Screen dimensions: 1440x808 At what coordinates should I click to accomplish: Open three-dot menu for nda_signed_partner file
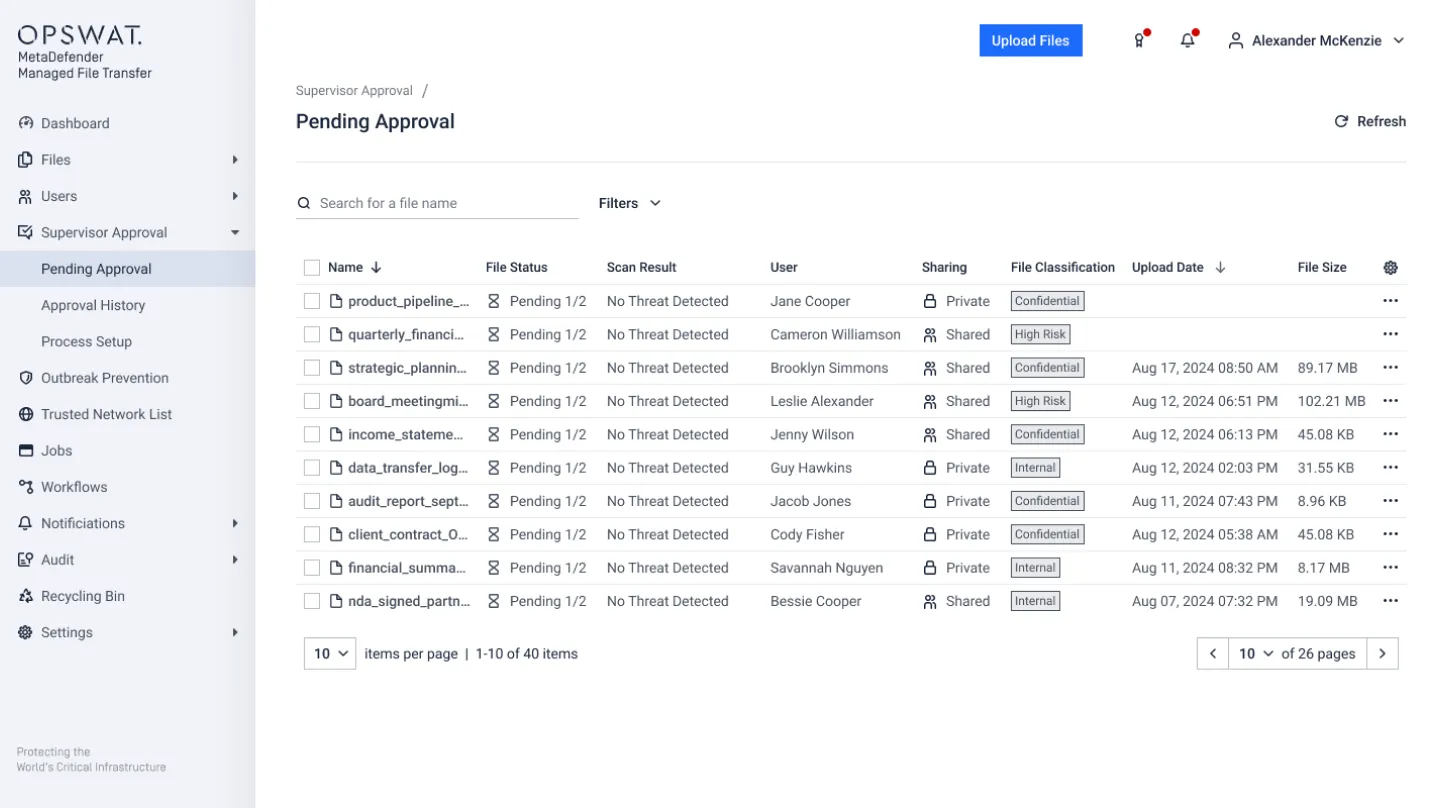pos(1390,601)
